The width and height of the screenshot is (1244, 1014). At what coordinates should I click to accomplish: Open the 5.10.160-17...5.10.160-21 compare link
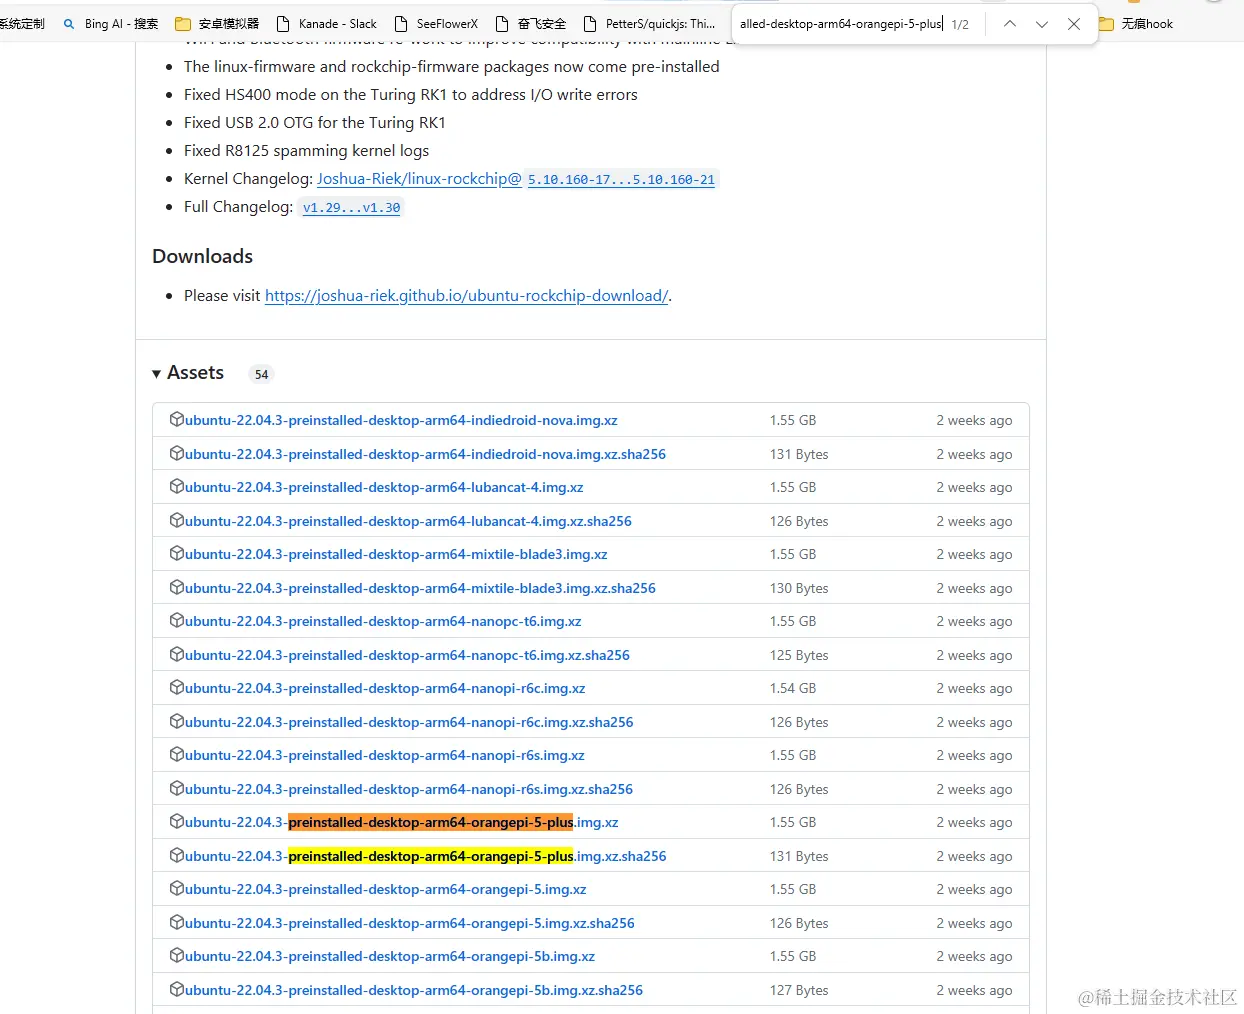tap(621, 180)
